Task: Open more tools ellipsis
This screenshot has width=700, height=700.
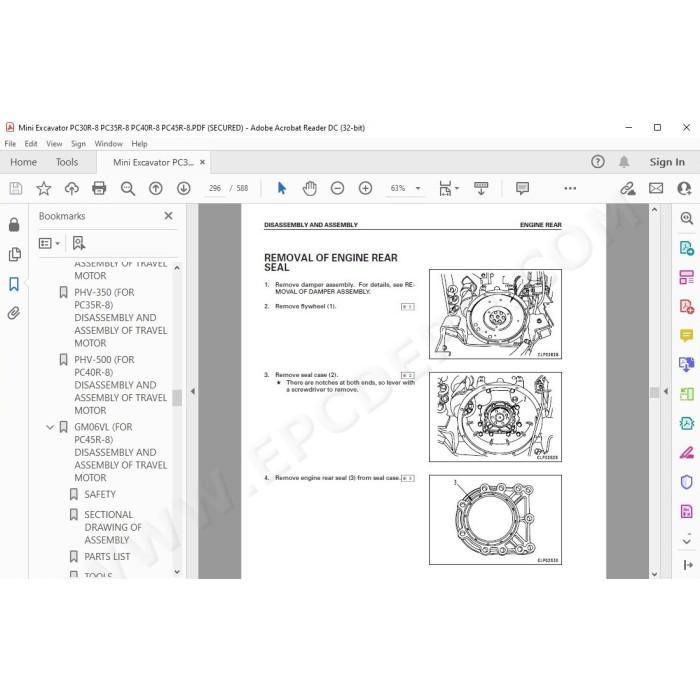Action: [570, 188]
